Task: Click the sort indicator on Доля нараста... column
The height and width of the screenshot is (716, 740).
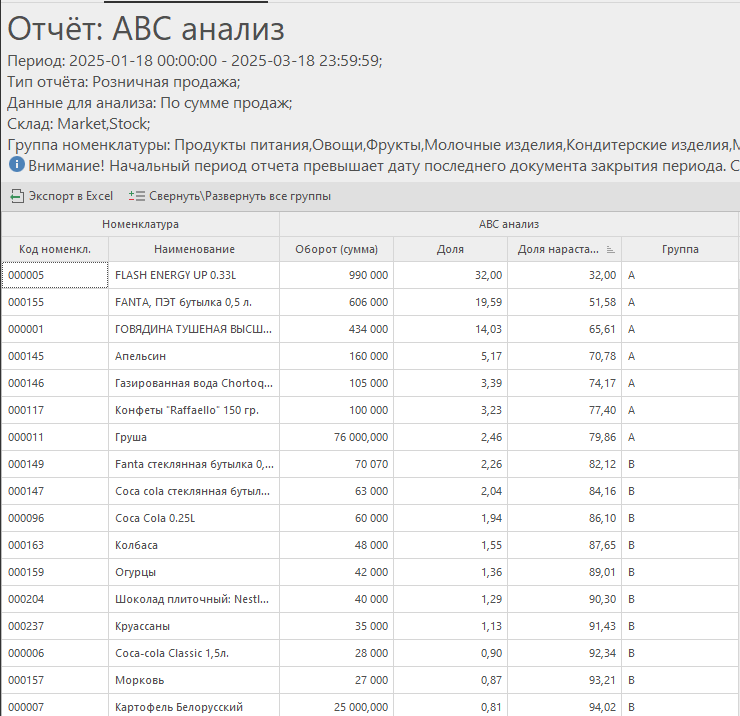Action: point(610,249)
